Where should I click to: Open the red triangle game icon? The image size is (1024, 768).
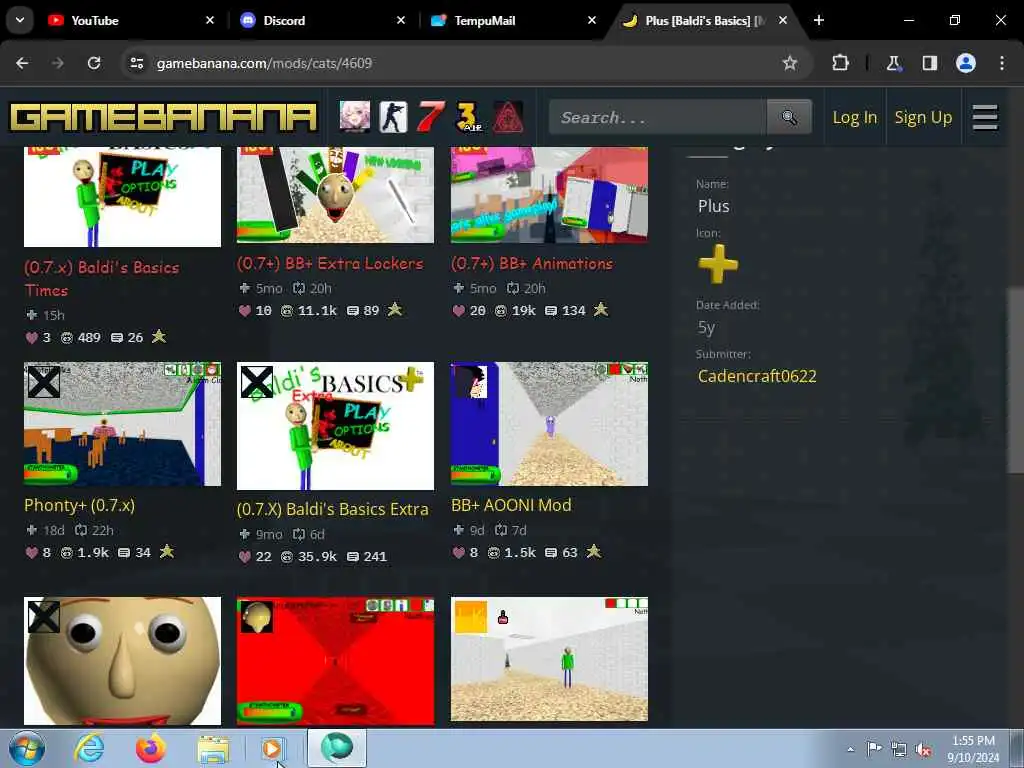507,117
